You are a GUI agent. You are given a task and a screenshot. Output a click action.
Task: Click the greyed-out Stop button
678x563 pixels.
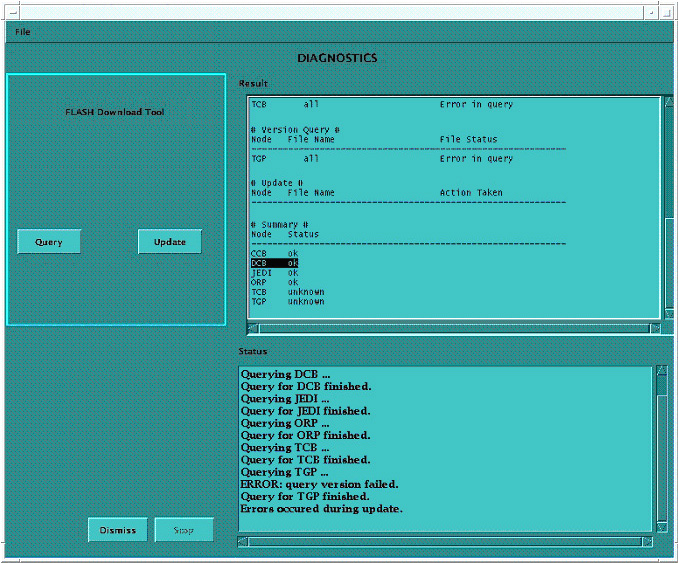tap(184, 530)
